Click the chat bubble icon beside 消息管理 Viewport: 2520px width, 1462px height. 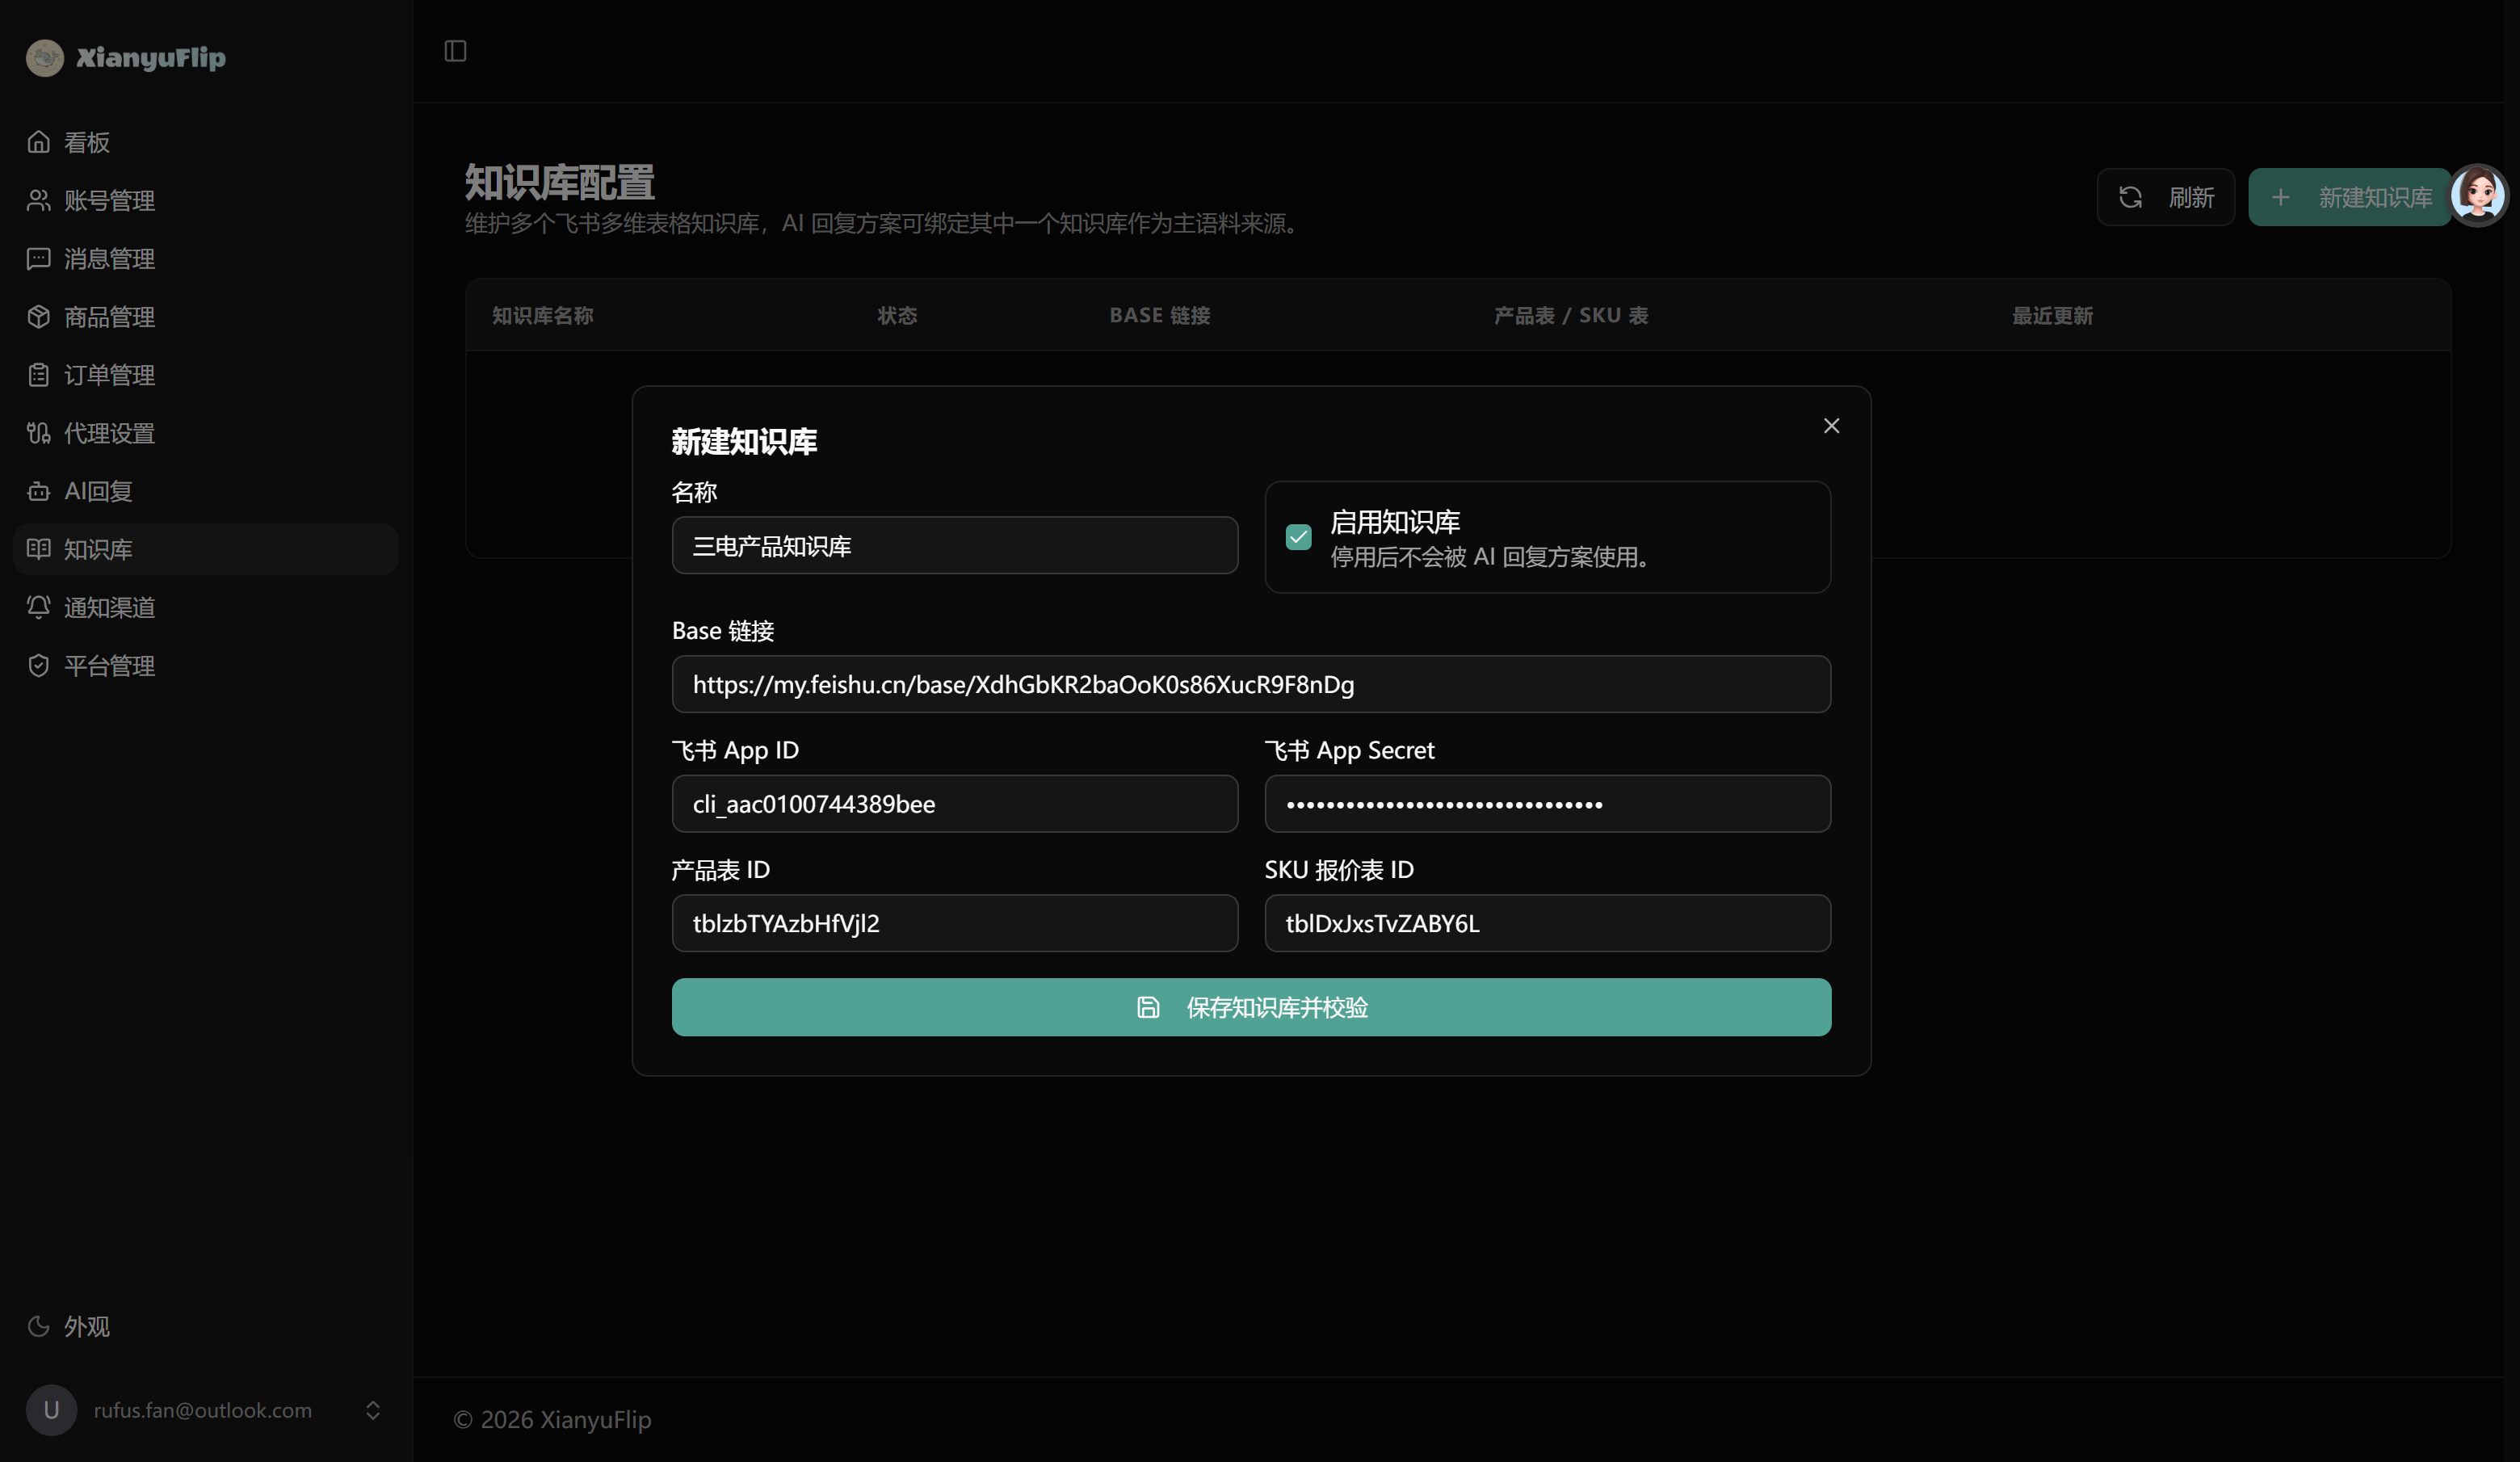pos(39,258)
